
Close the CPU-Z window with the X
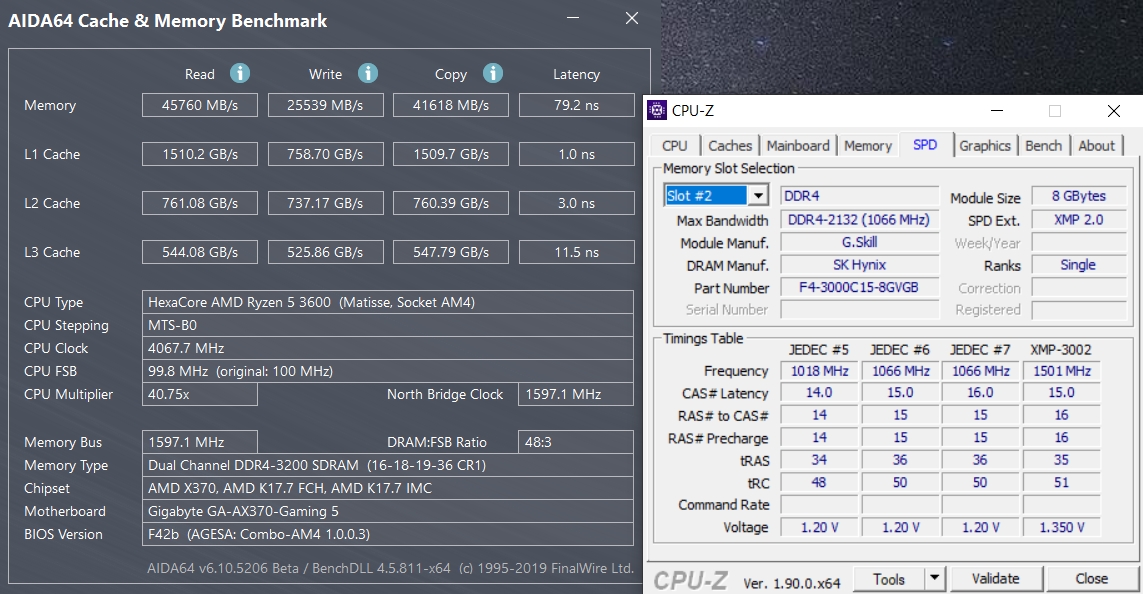pos(1113,111)
